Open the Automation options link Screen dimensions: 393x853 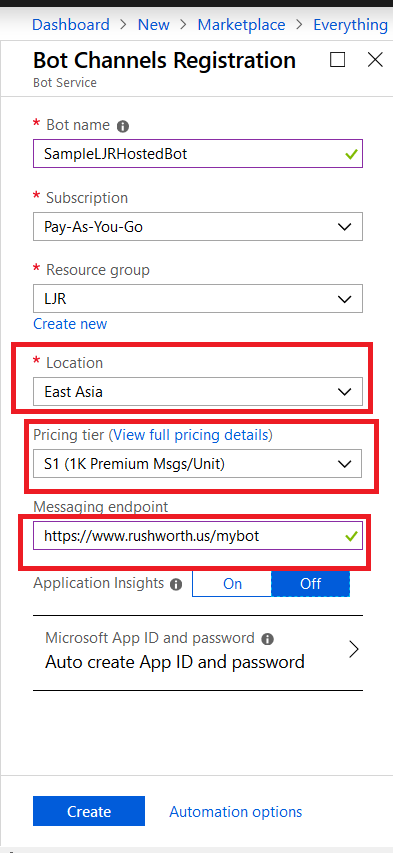[x=236, y=812]
